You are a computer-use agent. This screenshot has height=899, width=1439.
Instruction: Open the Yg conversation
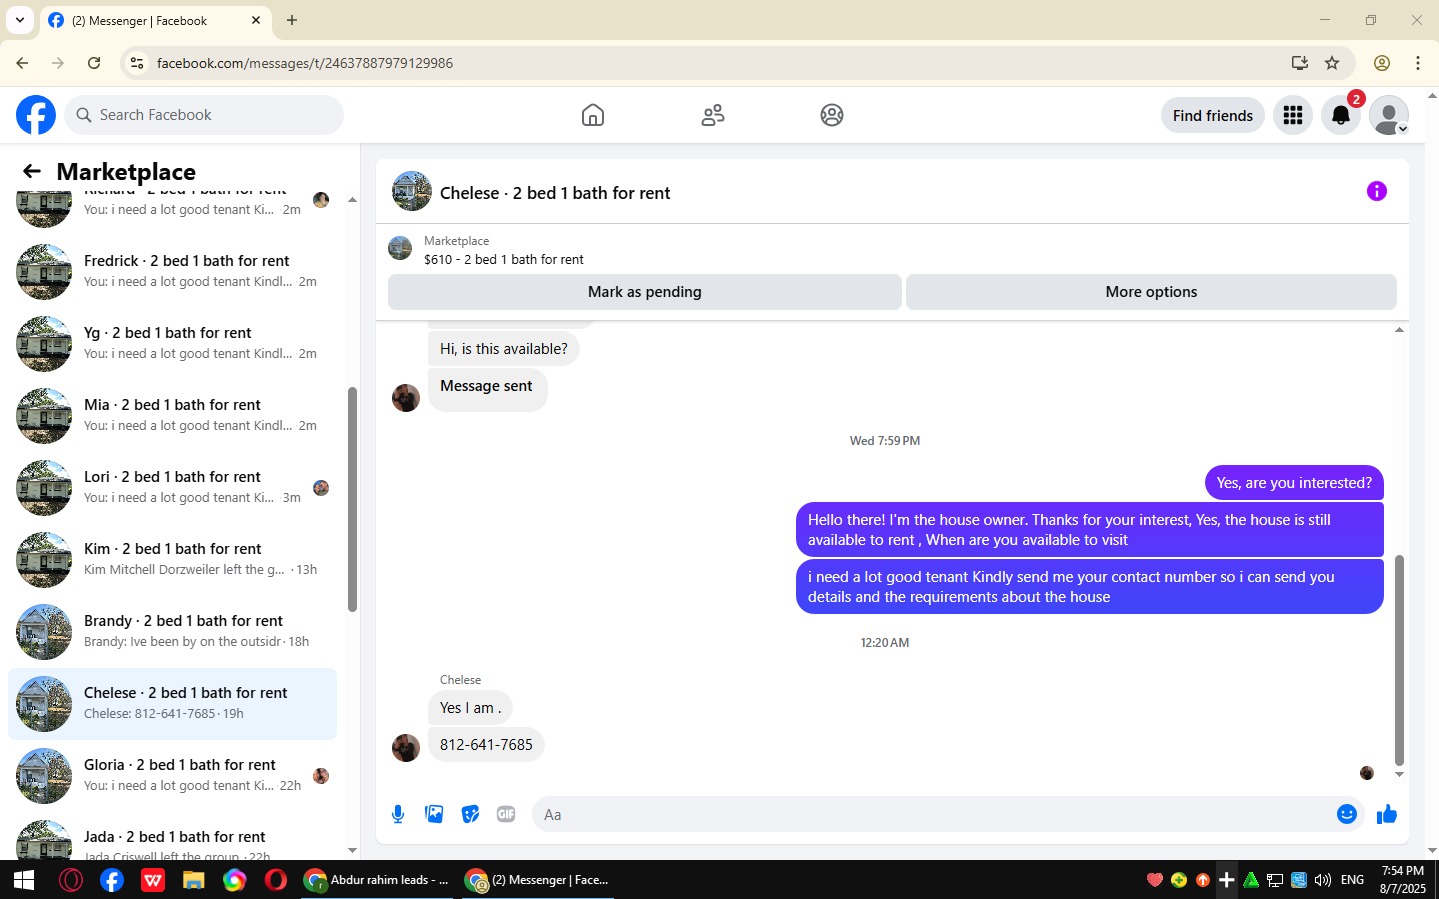click(172, 344)
